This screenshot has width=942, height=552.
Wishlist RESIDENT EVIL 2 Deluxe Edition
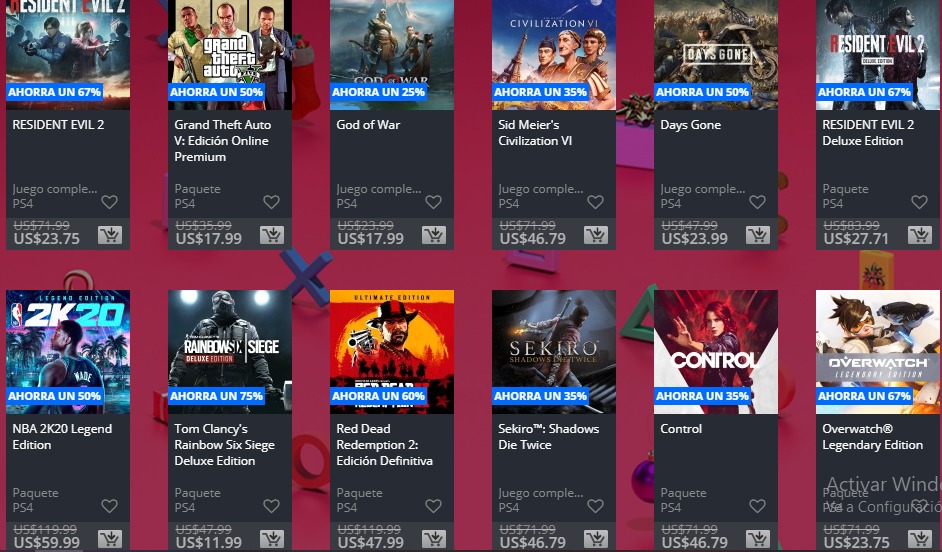(919, 202)
